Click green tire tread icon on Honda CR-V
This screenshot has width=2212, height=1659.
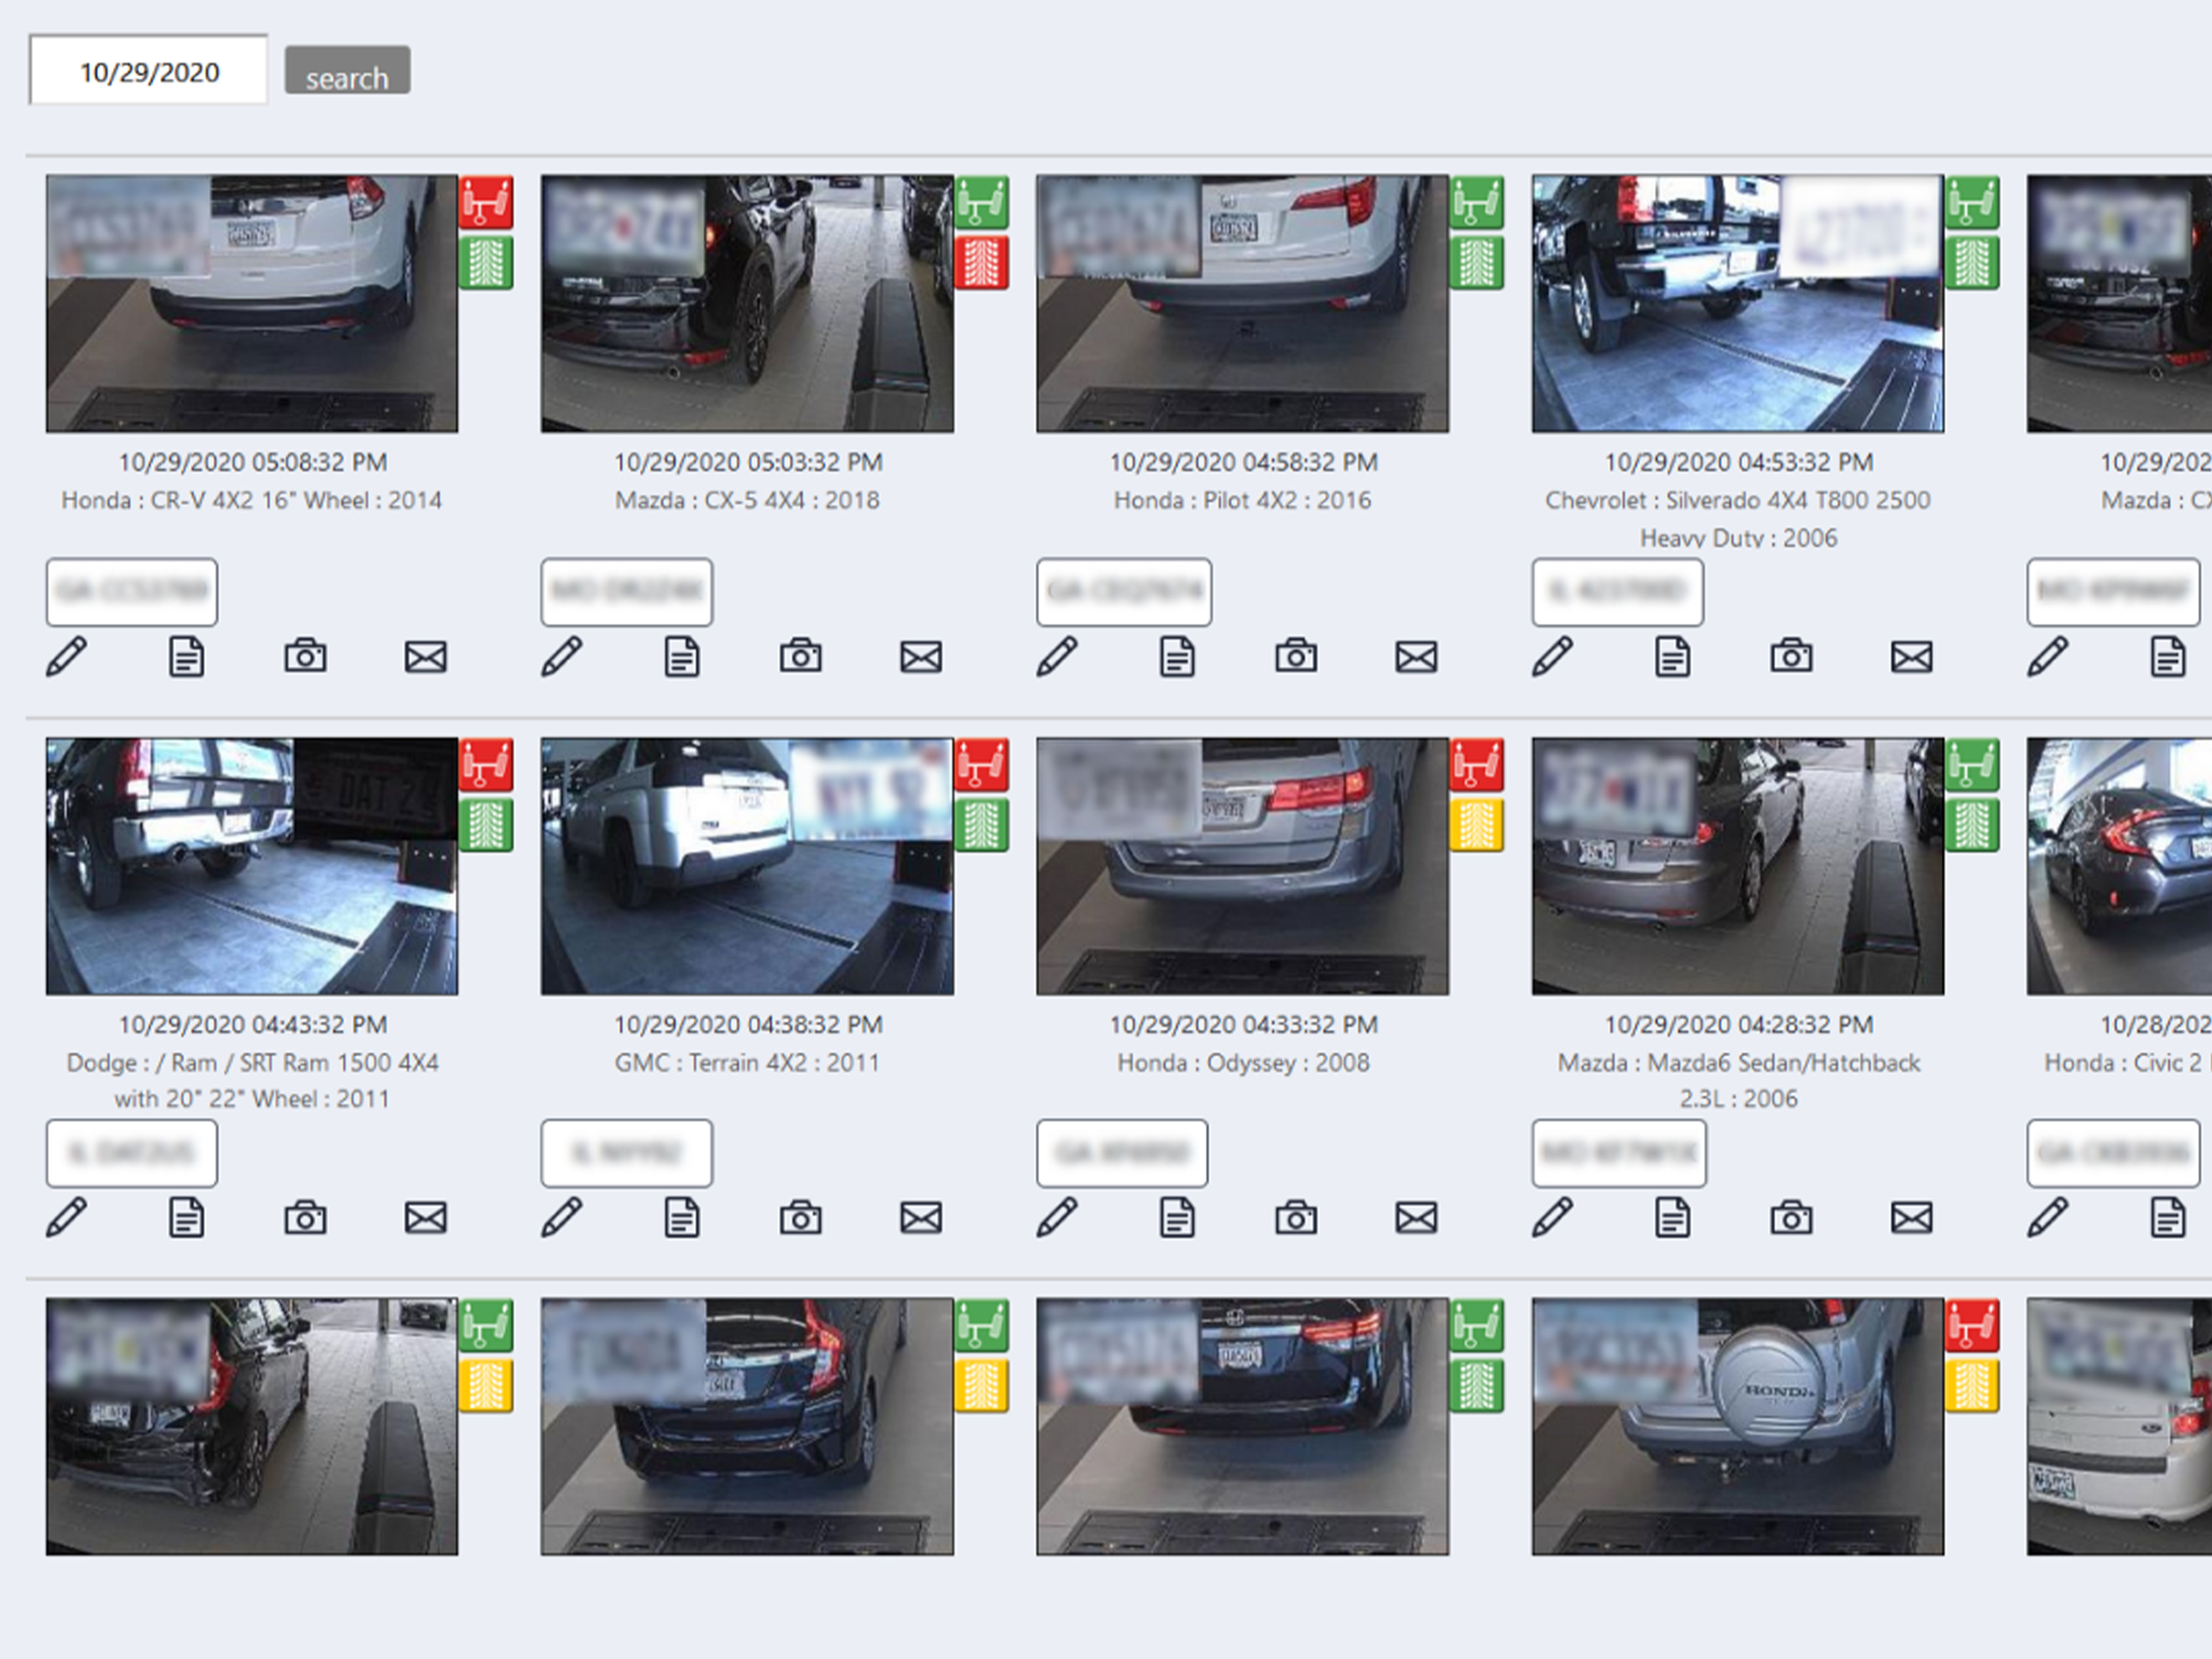[486, 262]
